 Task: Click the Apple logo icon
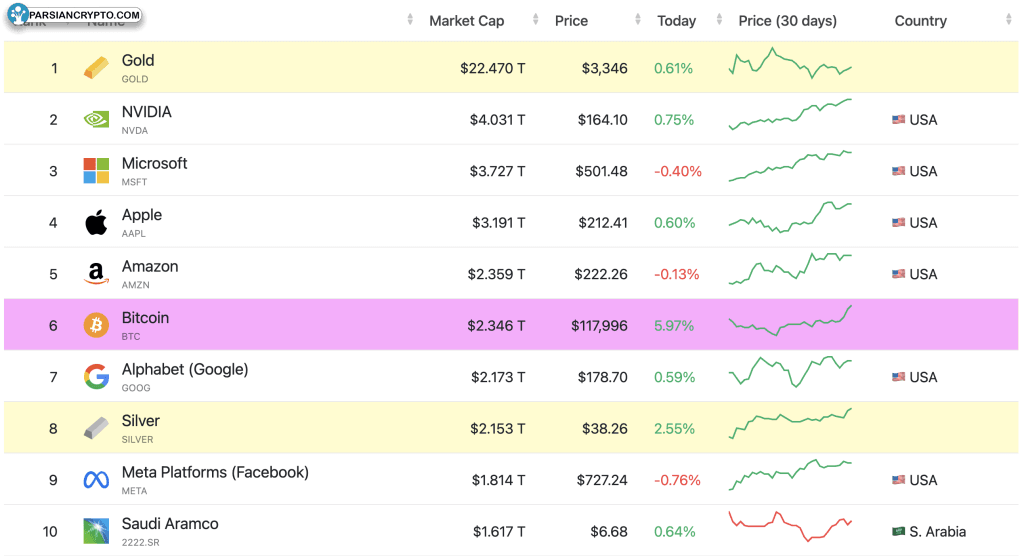click(x=96, y=222)
